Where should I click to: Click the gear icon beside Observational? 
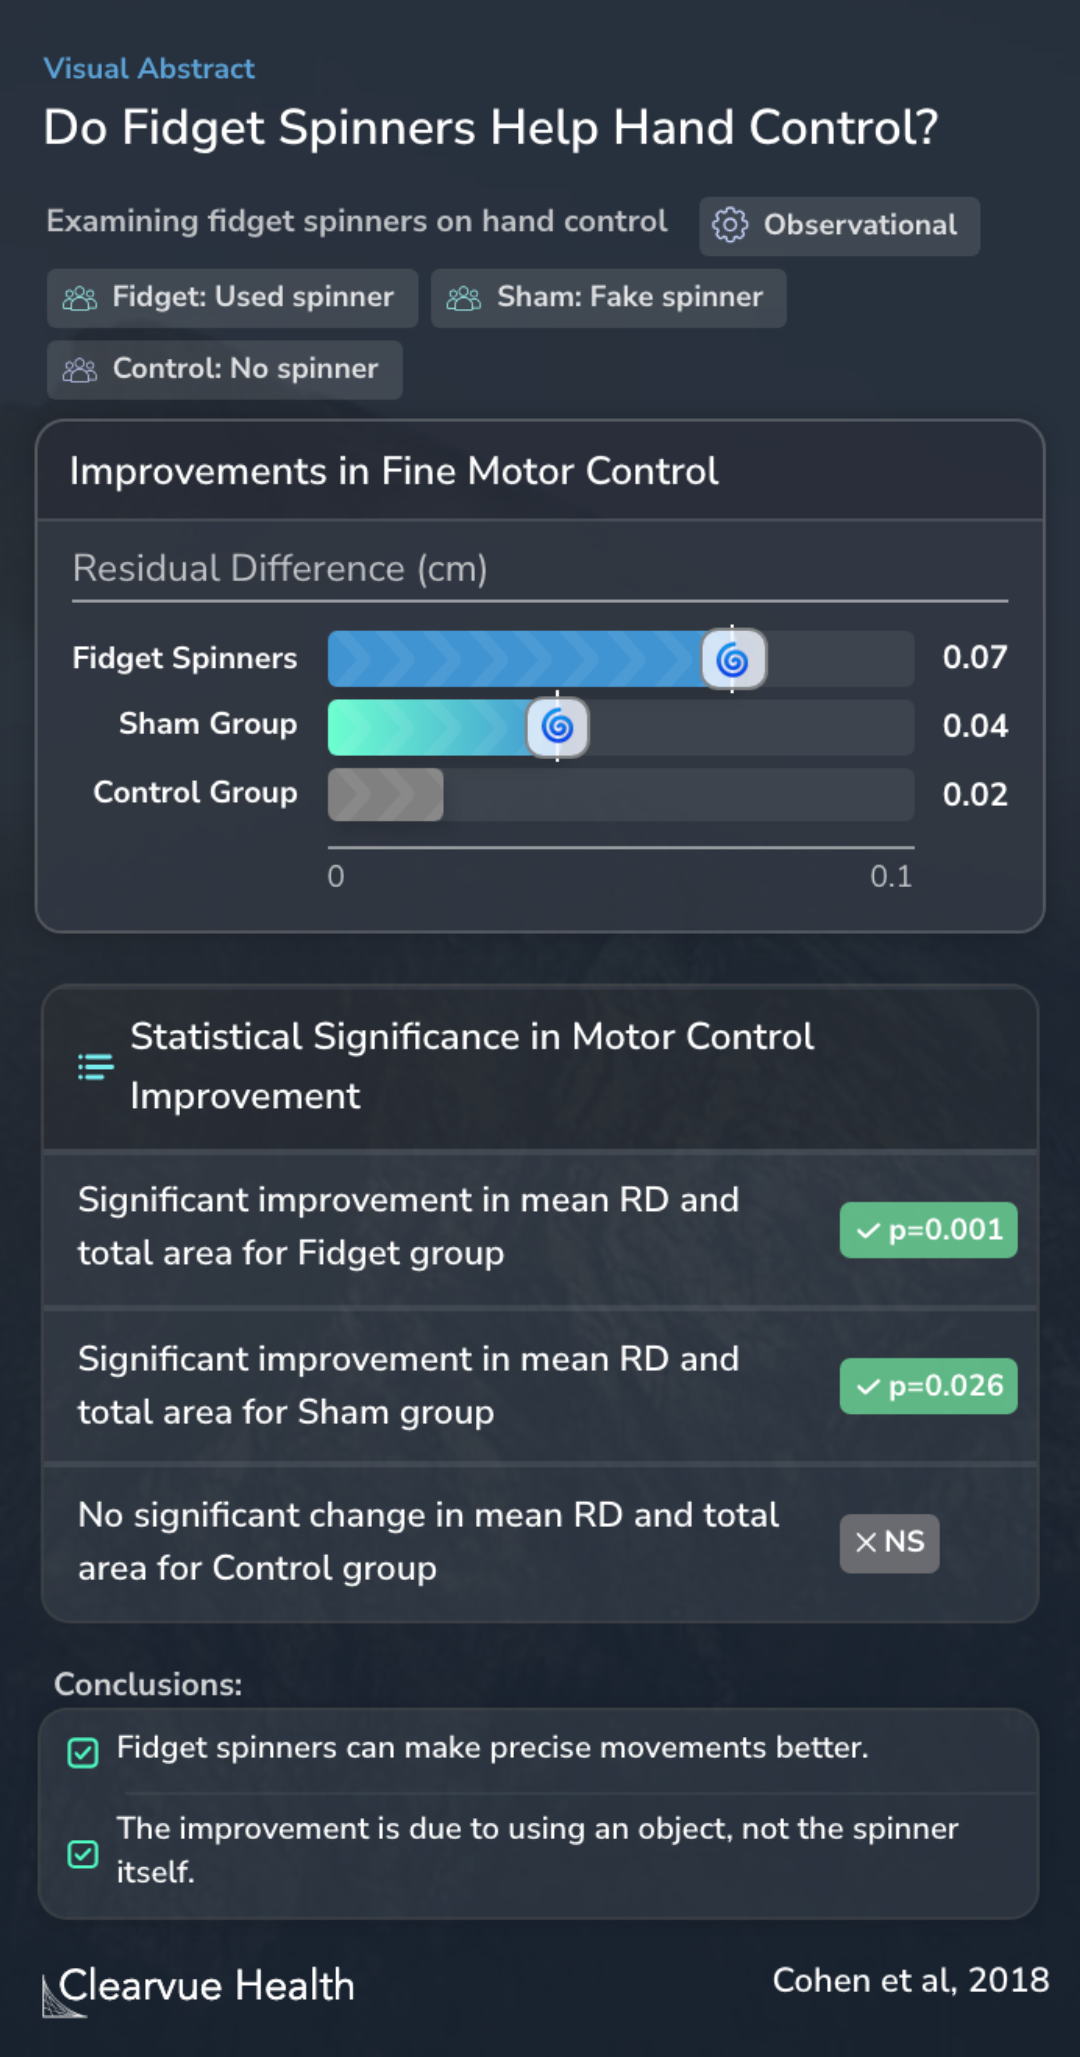pyautogui.click(x=730, y=225)
